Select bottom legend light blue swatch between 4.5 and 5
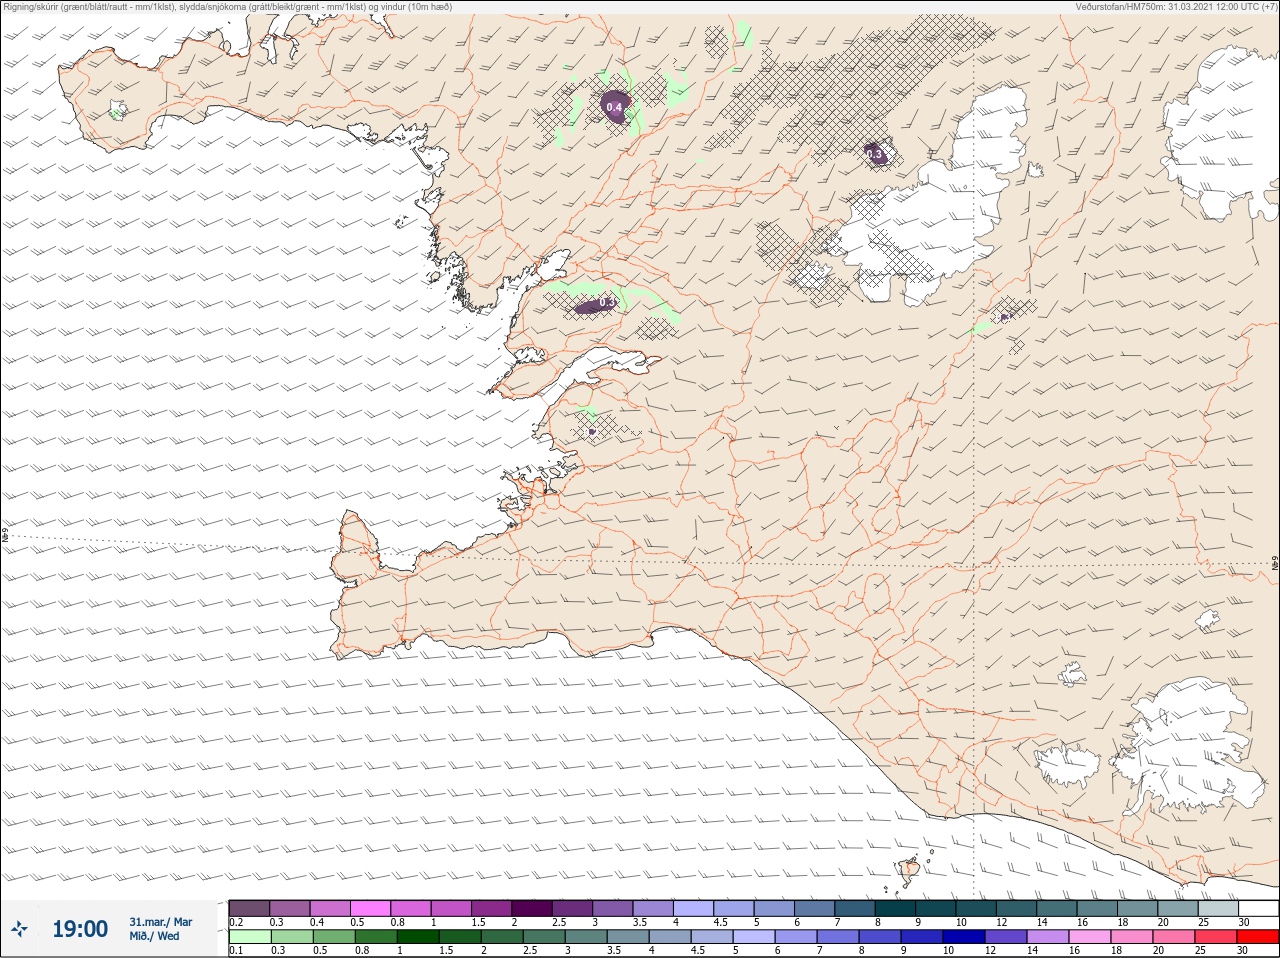This screenshot has height=958, width=1280. coord(714,937)
